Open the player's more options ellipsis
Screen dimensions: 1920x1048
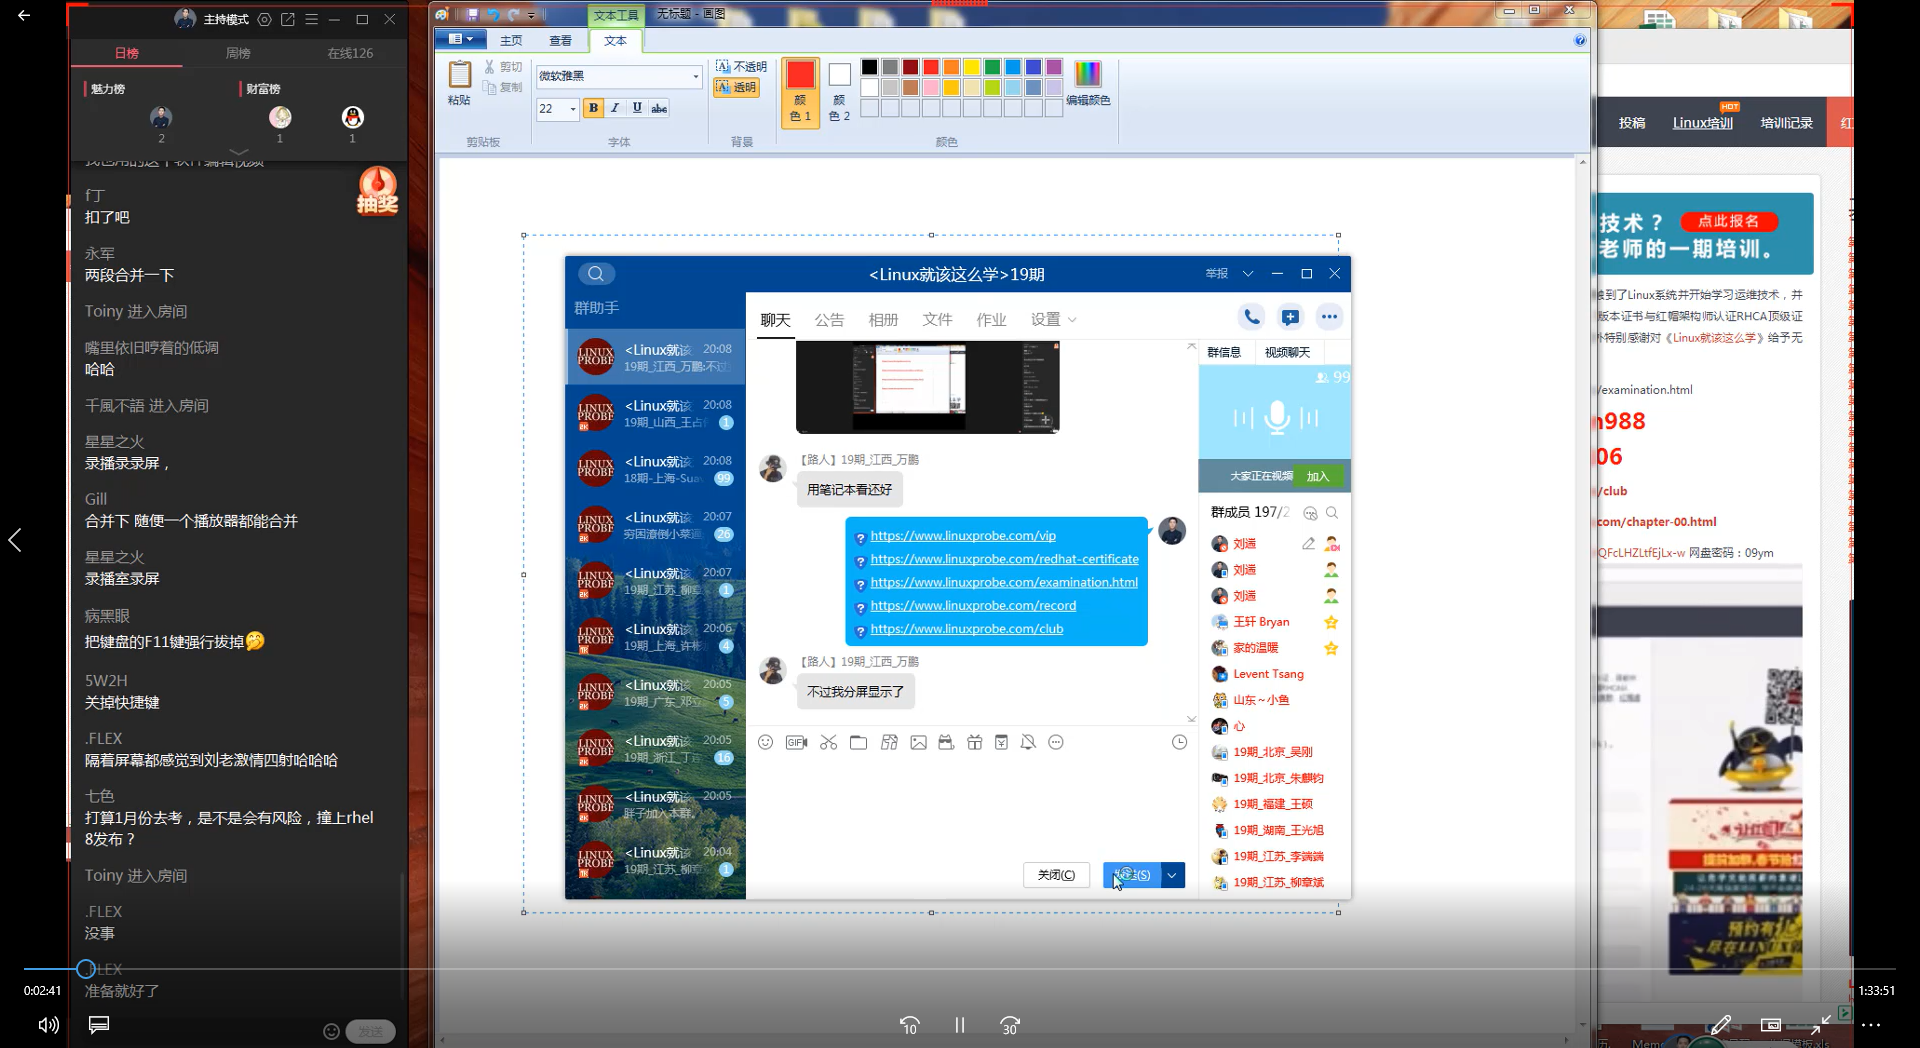pos(1871,1025)
